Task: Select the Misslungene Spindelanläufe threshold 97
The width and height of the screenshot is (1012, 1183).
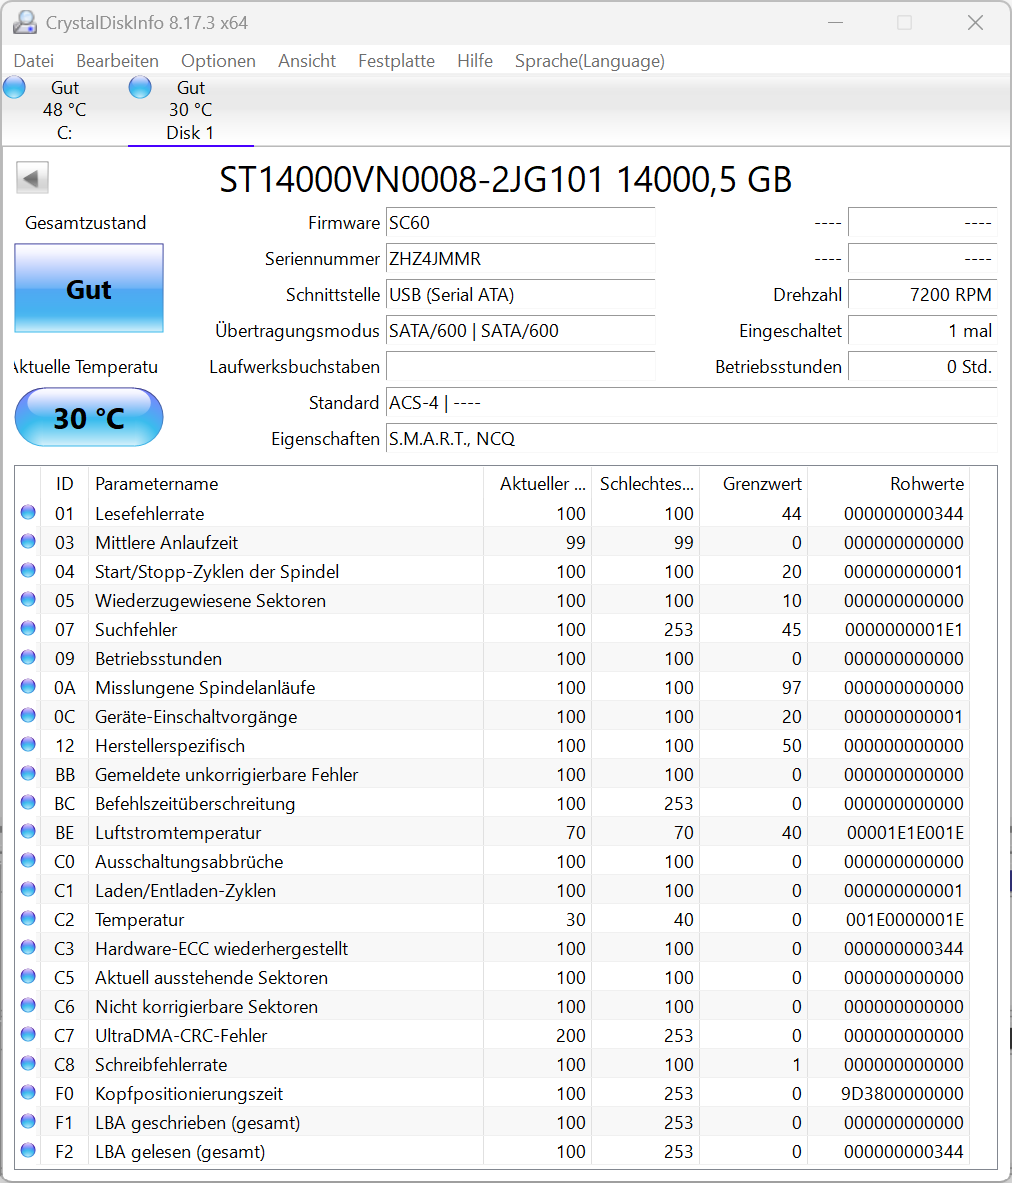Action: 792,688
